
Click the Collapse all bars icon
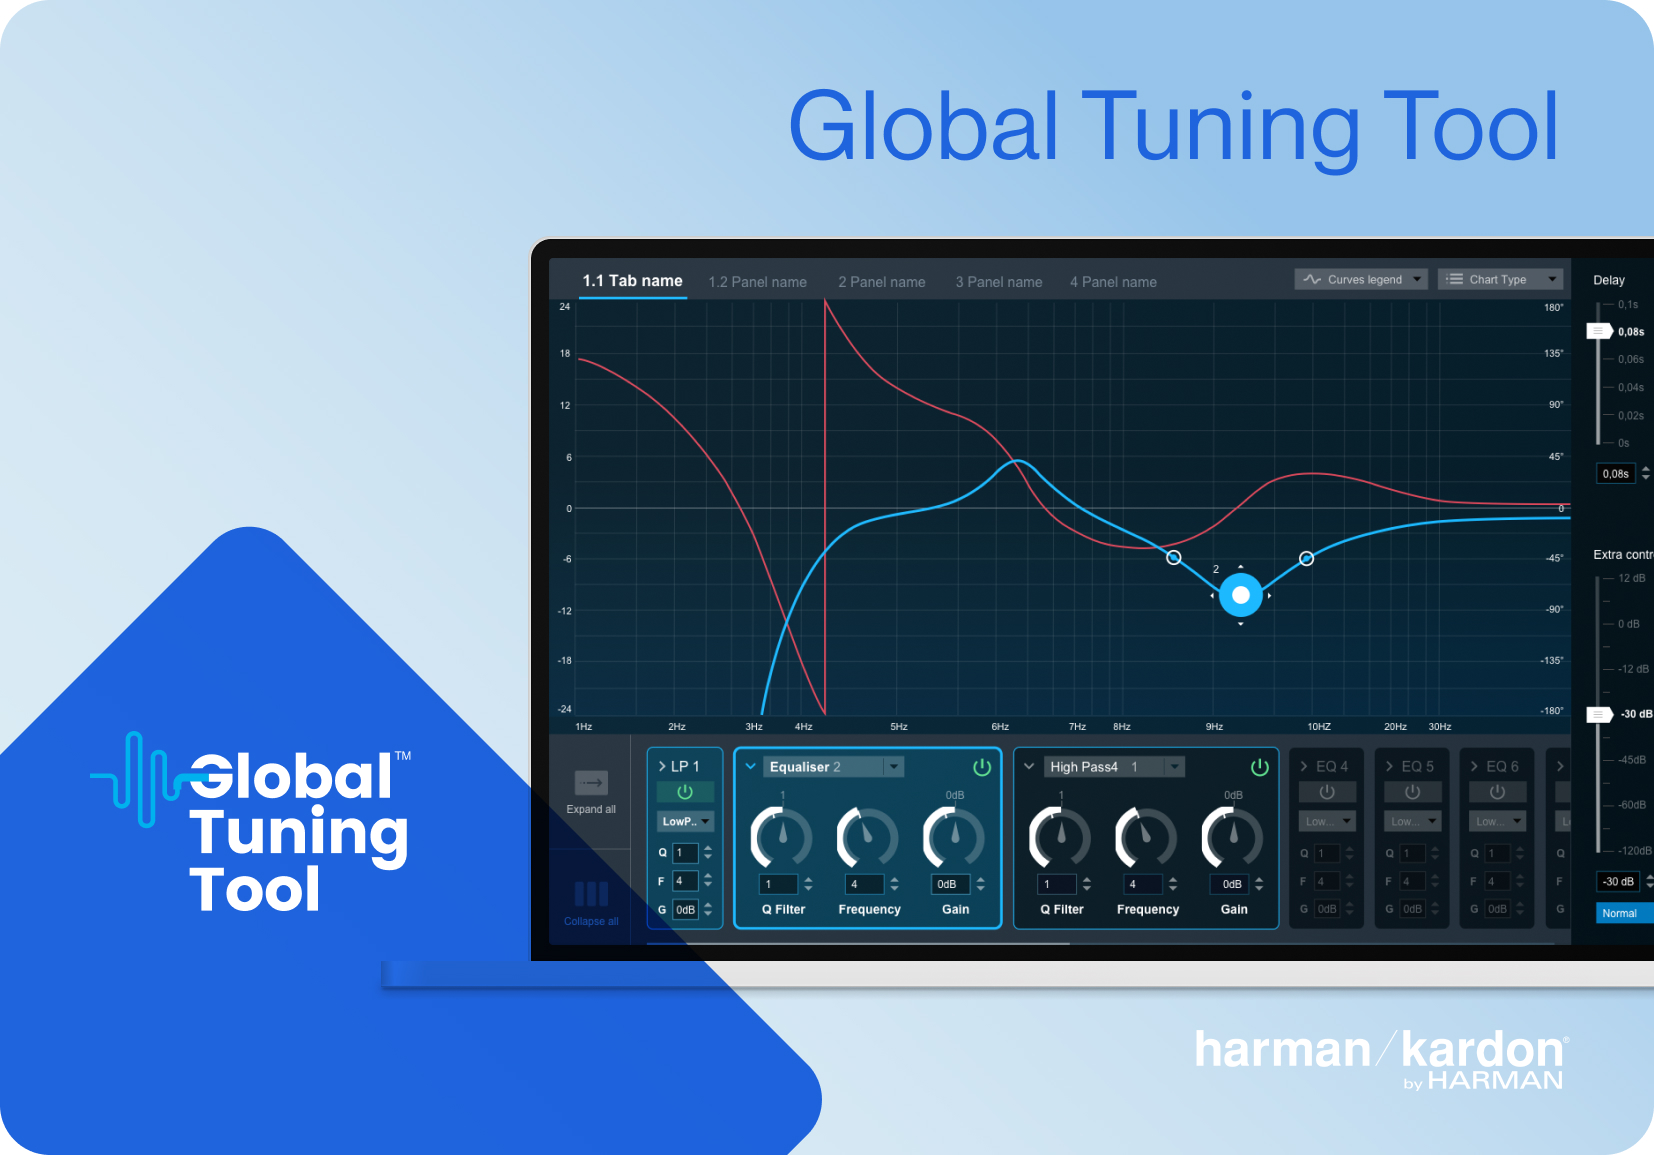[591, 893]
